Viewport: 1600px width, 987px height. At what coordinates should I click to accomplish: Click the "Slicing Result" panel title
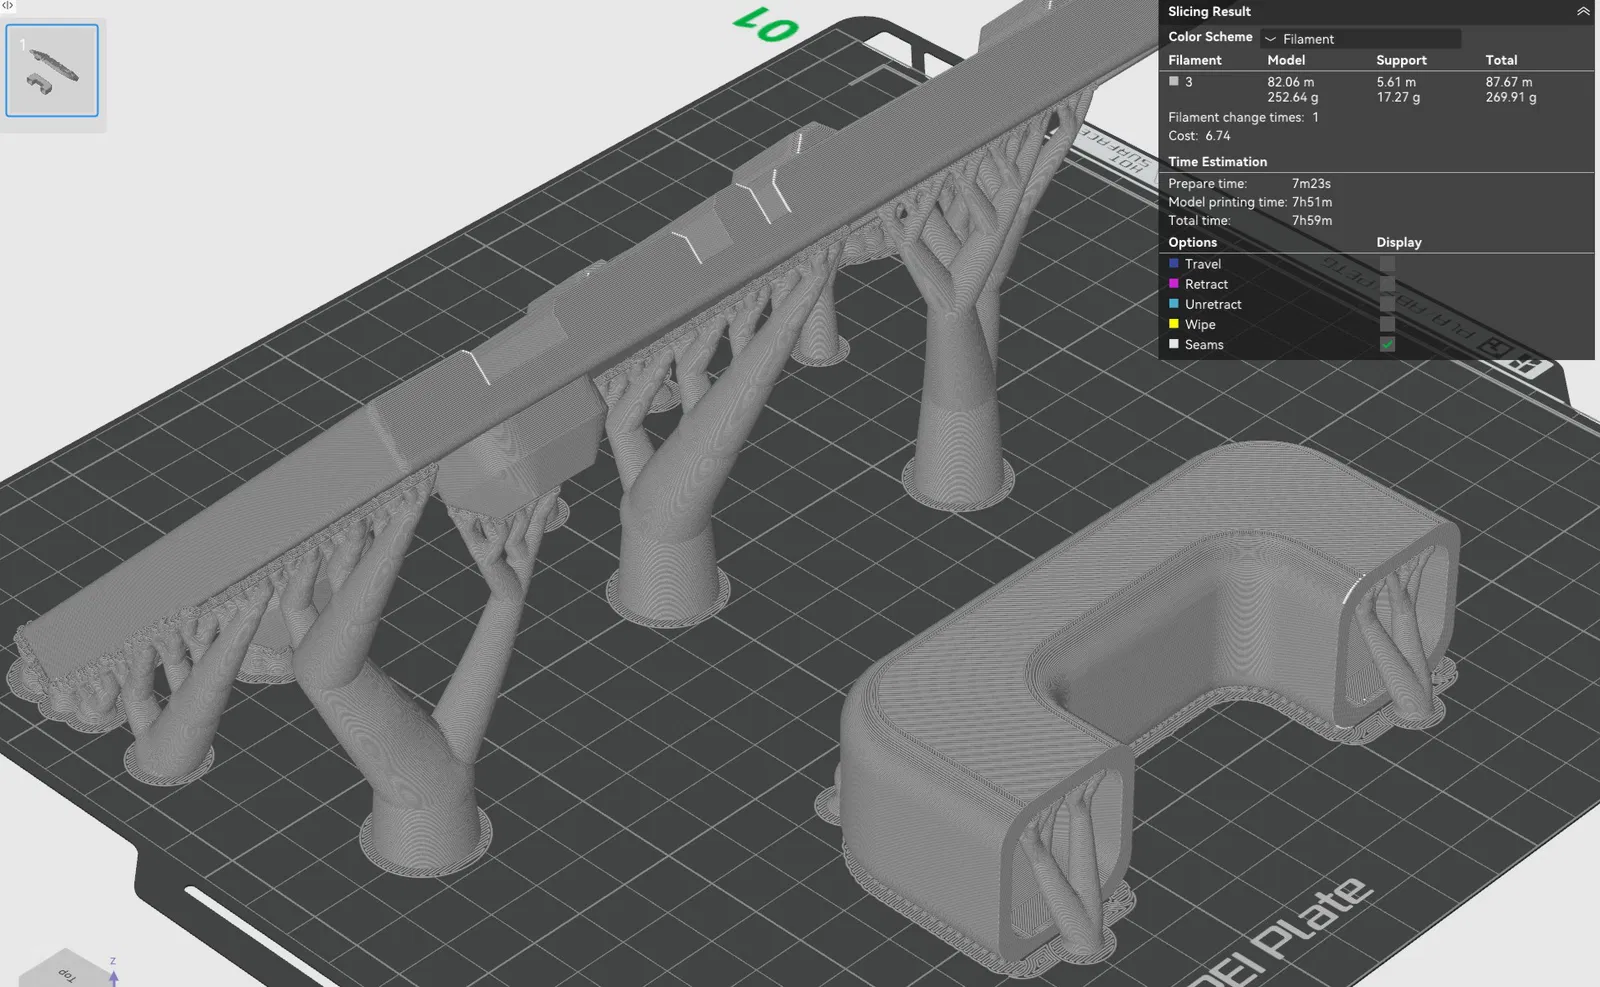(x=1209, y=11)
